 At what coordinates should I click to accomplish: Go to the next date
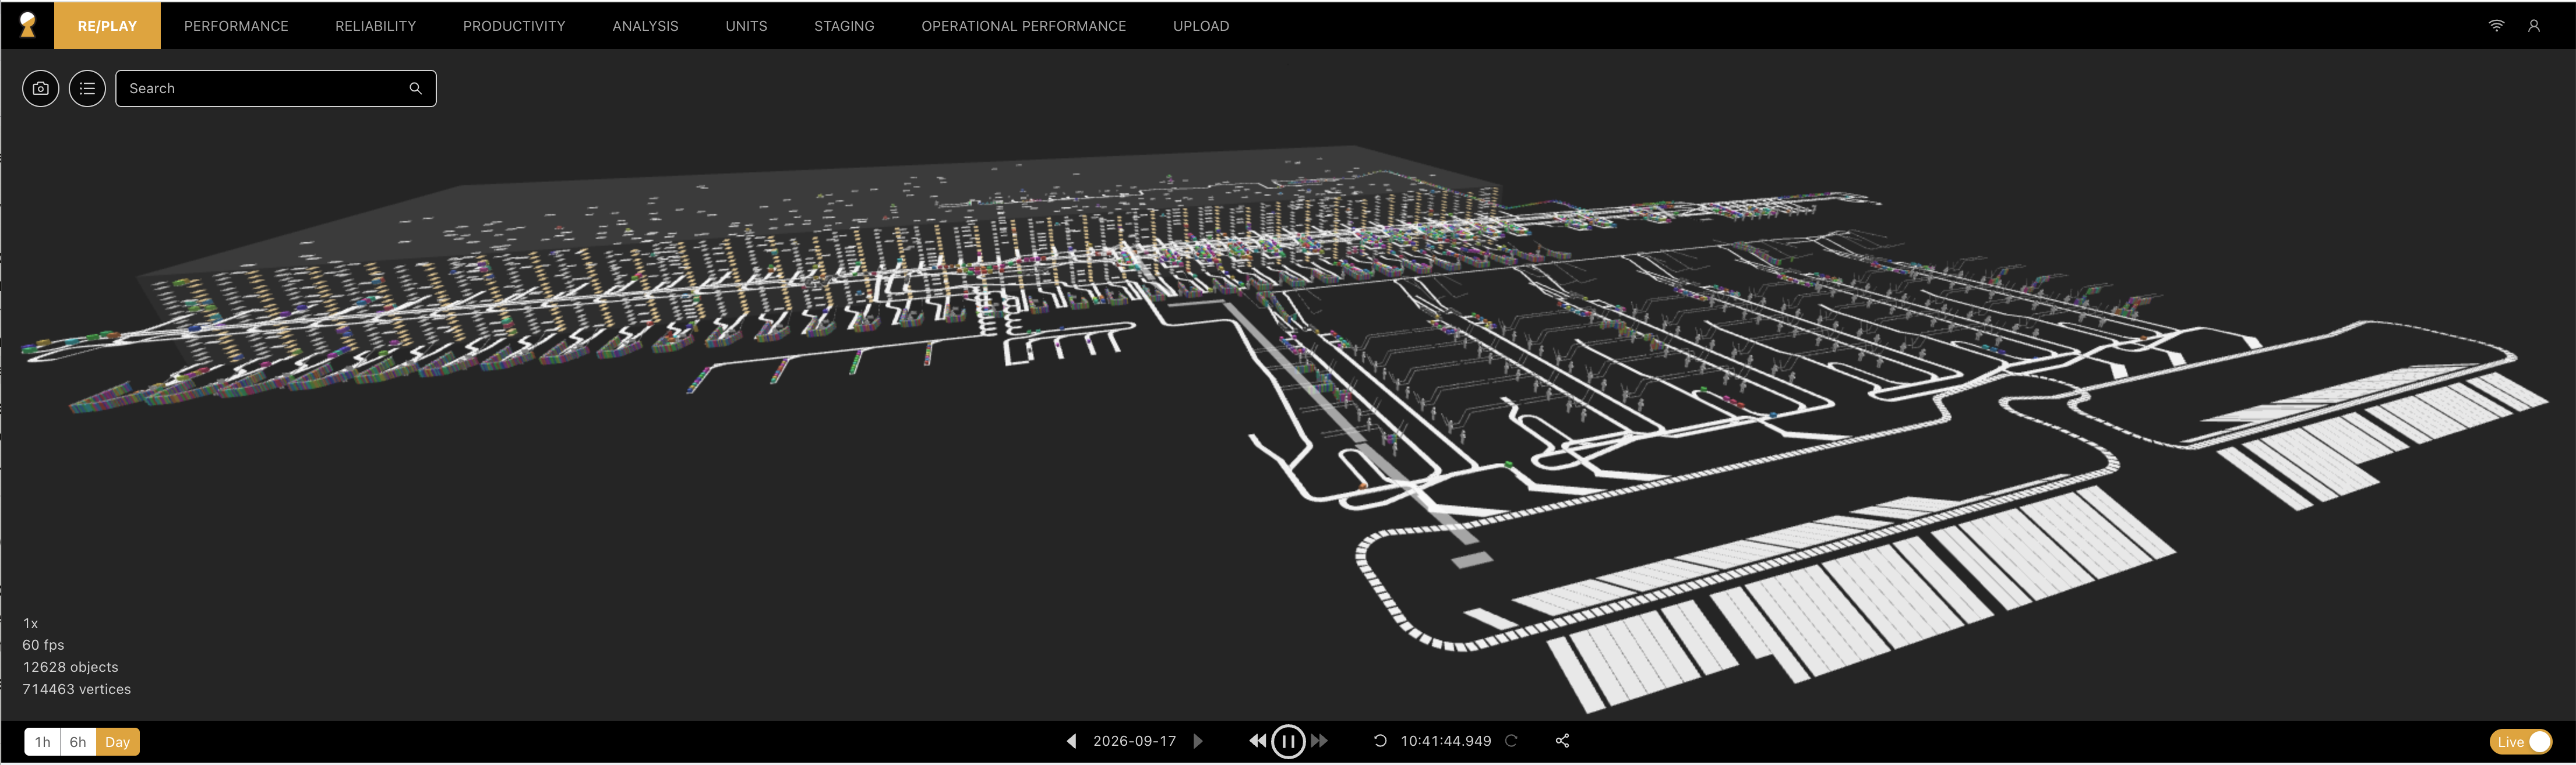pos(1198,741)
